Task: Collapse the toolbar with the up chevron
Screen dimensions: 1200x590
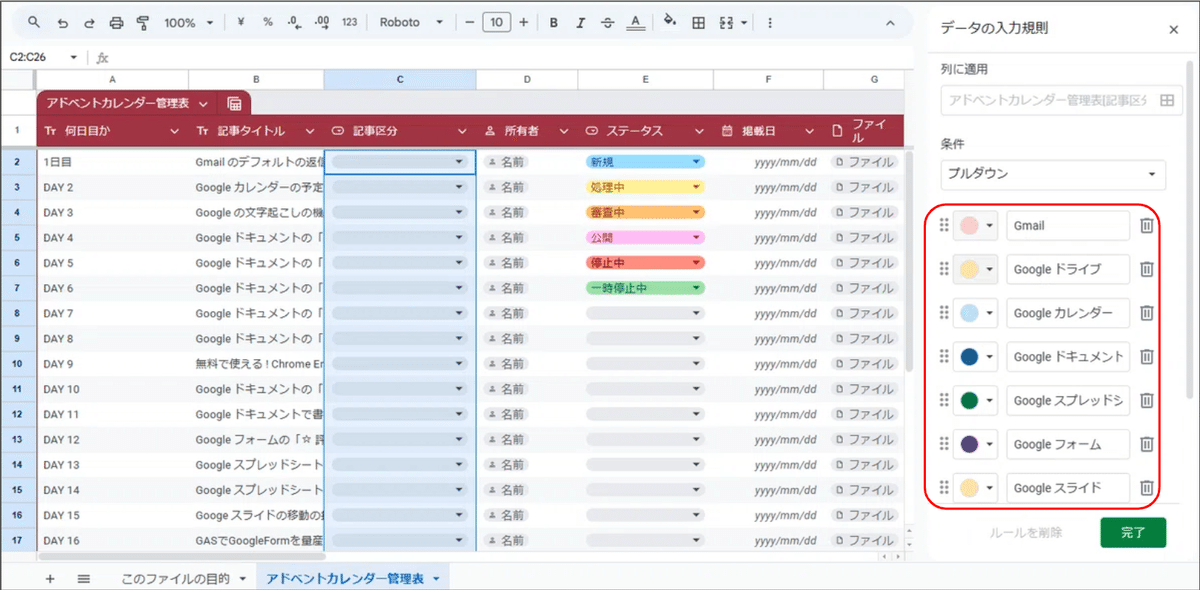Action: (891, 22)
